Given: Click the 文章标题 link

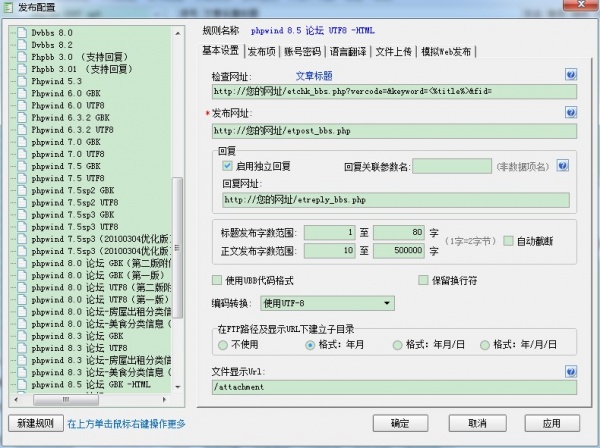Looking at the screenshot, I should 314,76.
